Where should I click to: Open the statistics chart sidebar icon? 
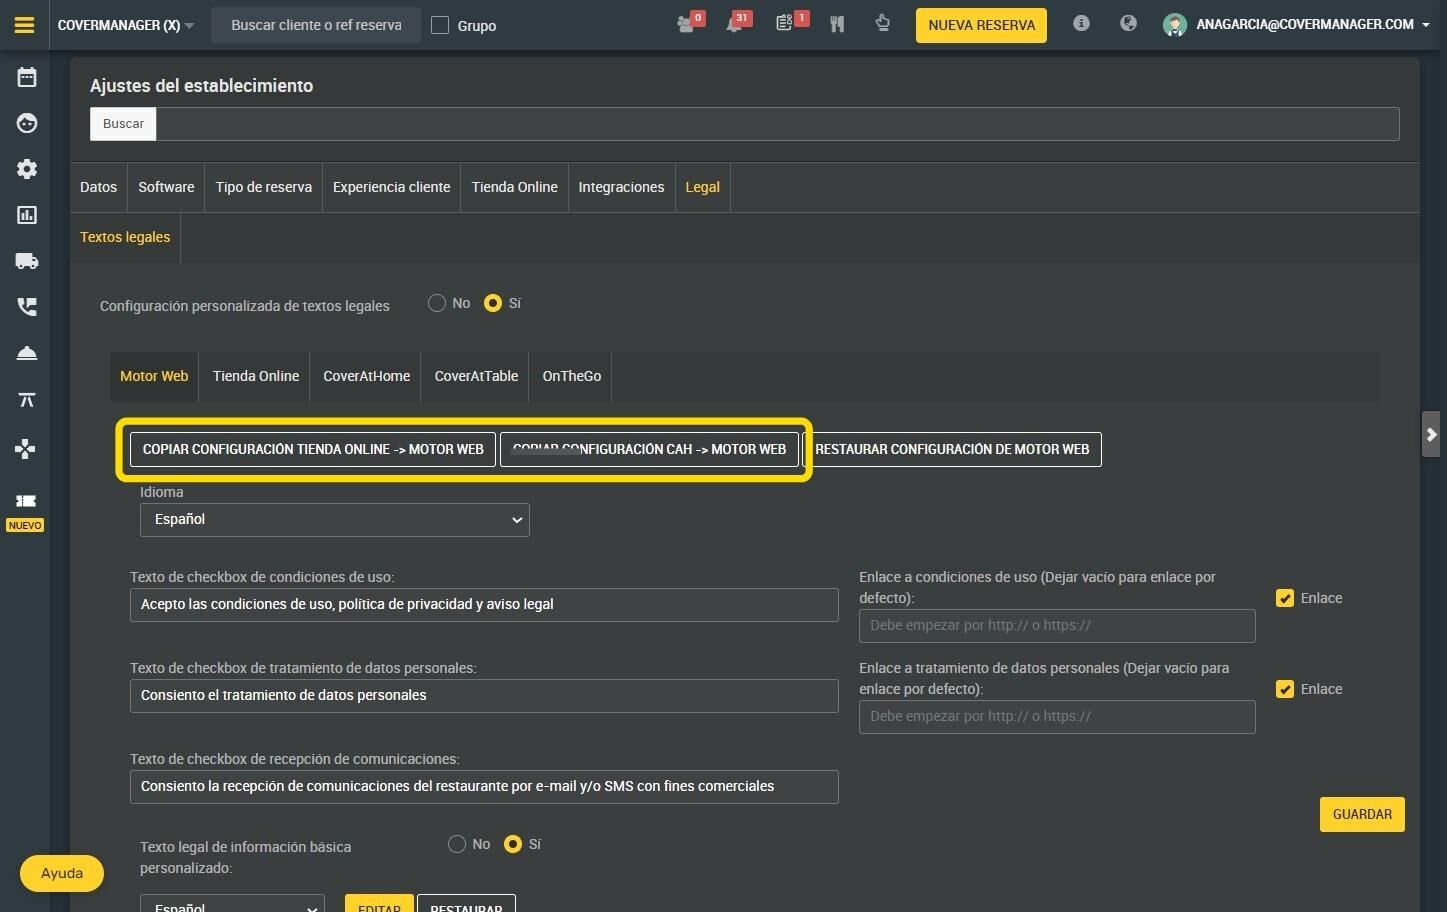[x=27, y=215]
